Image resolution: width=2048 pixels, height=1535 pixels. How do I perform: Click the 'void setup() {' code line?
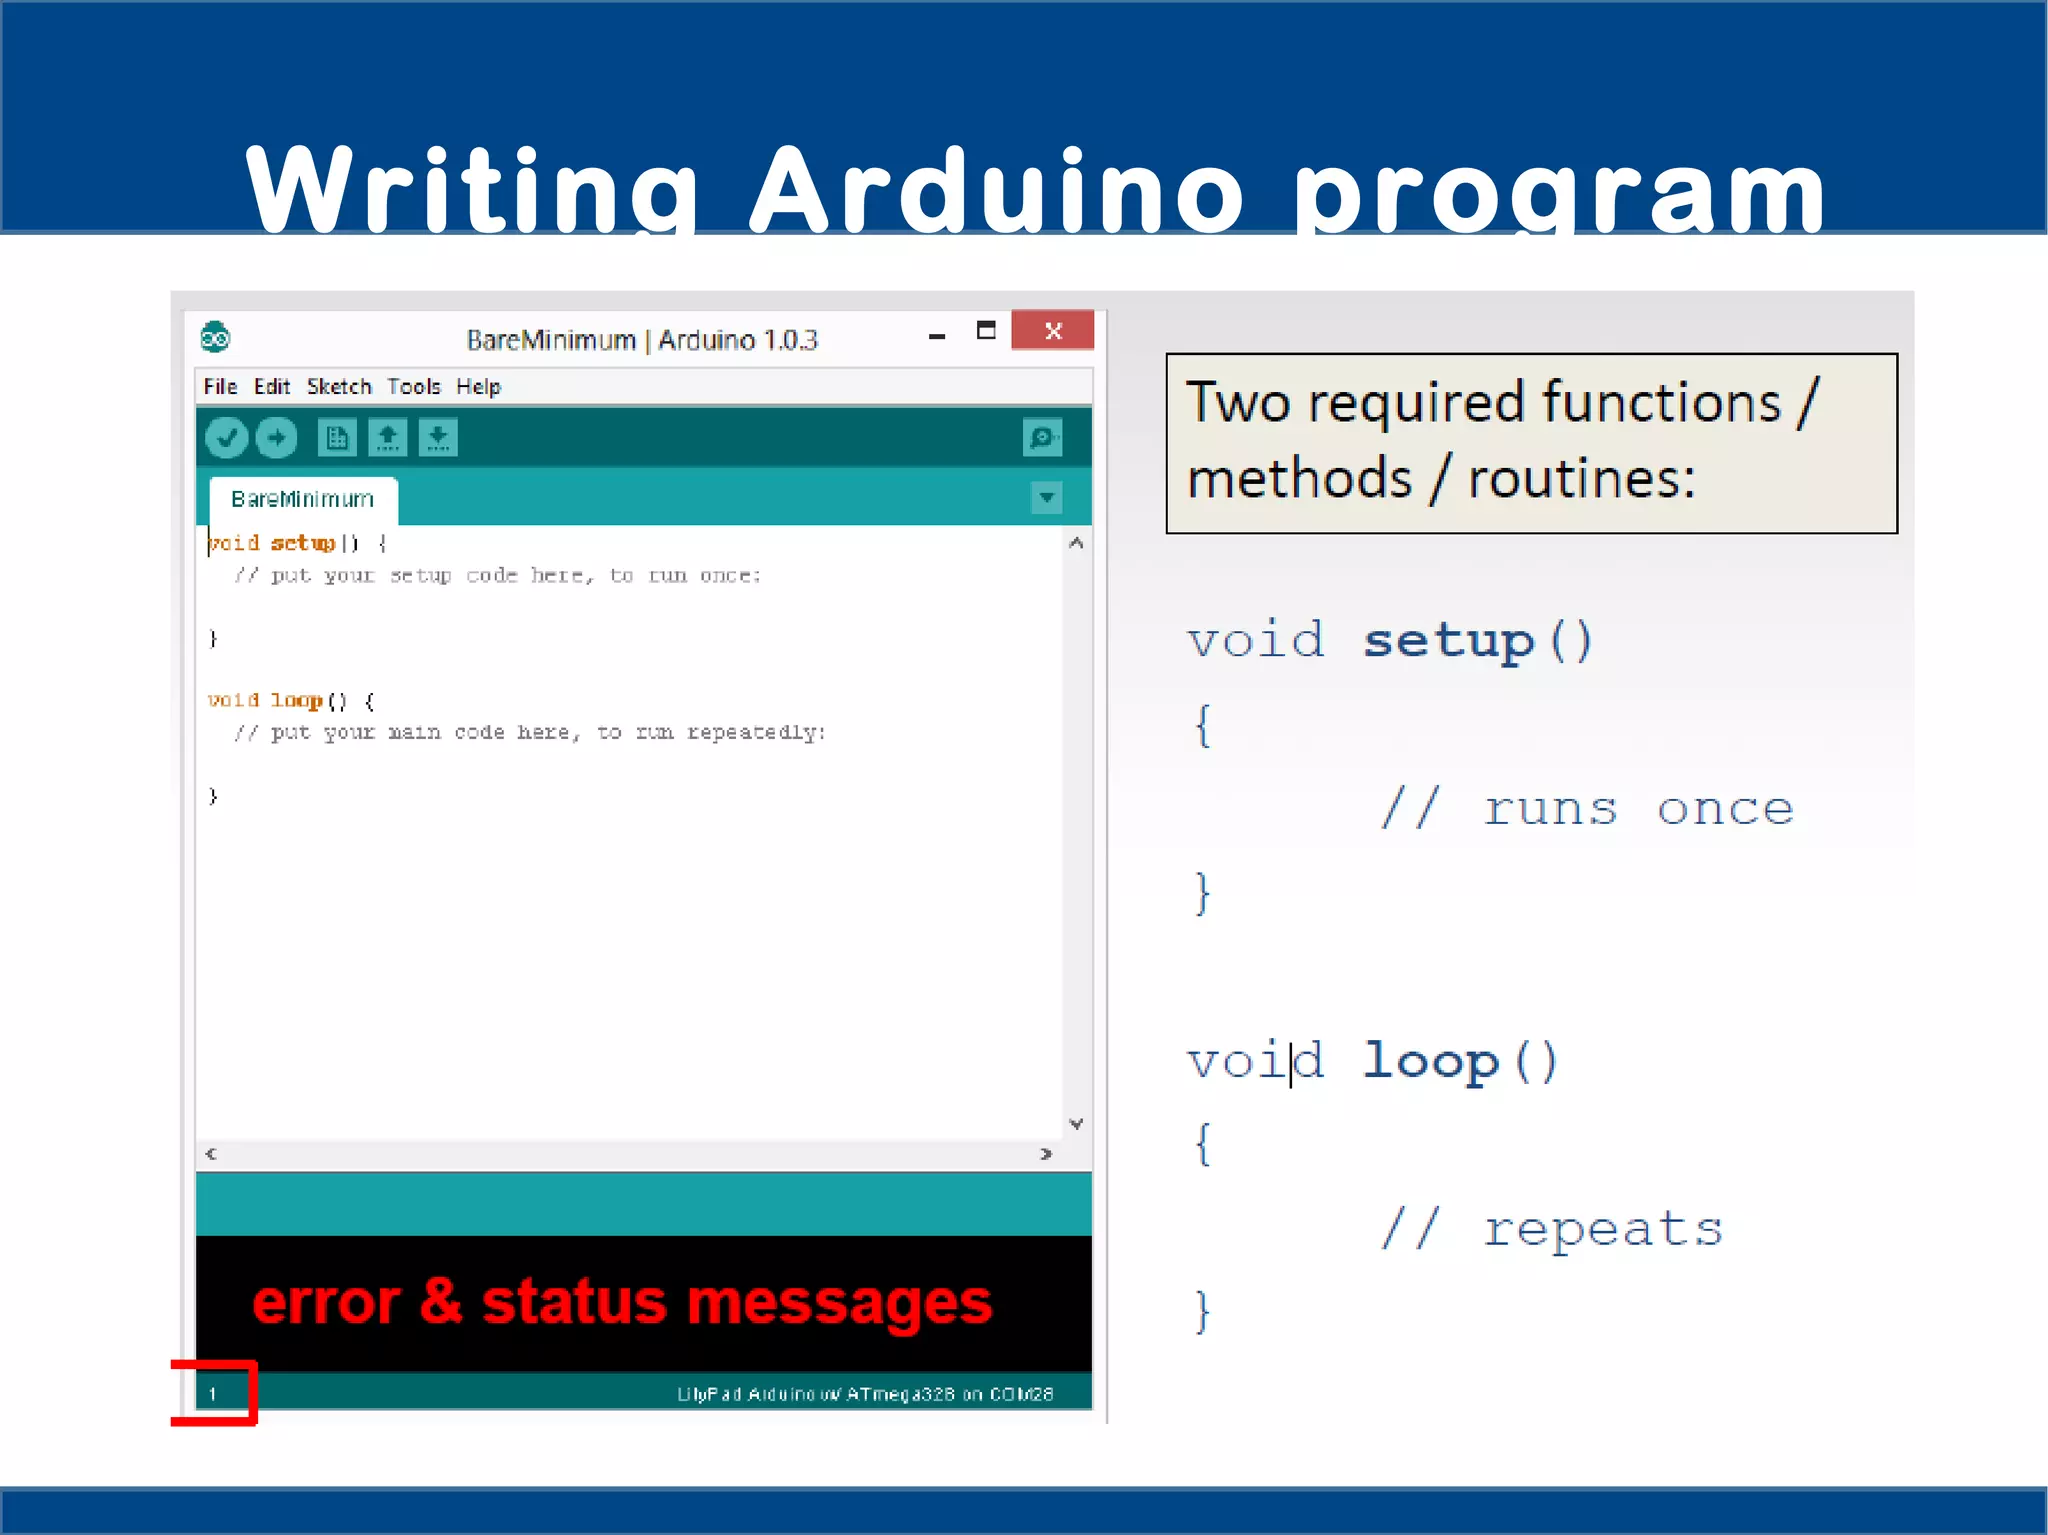[x=297, y=543]
